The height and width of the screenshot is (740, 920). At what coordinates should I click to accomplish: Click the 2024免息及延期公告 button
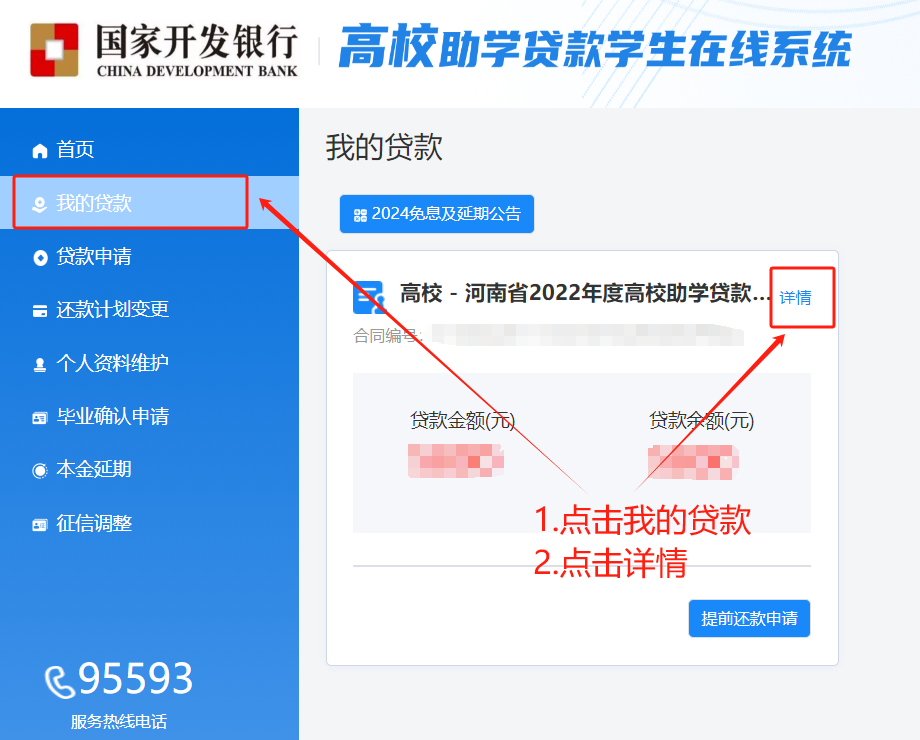click(x=437, y=214)
